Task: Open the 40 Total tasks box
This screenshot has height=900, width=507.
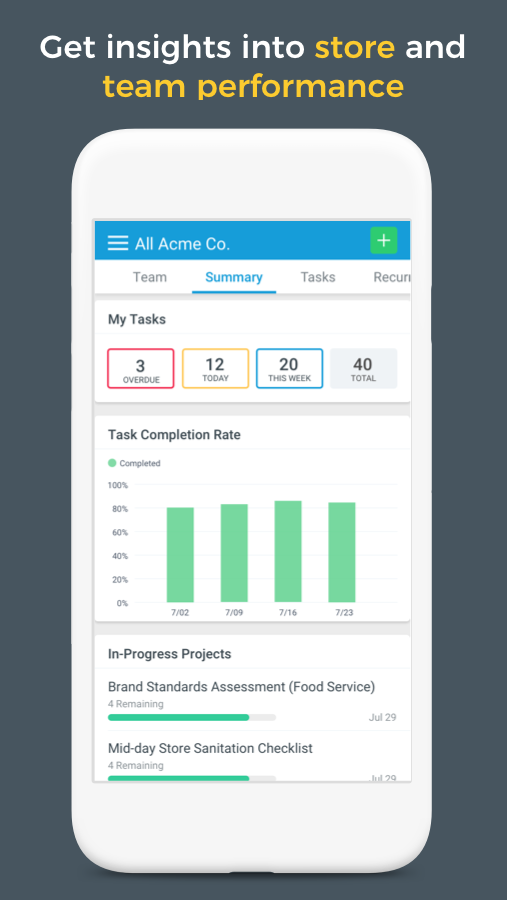Action: click(x=363, y=368)
